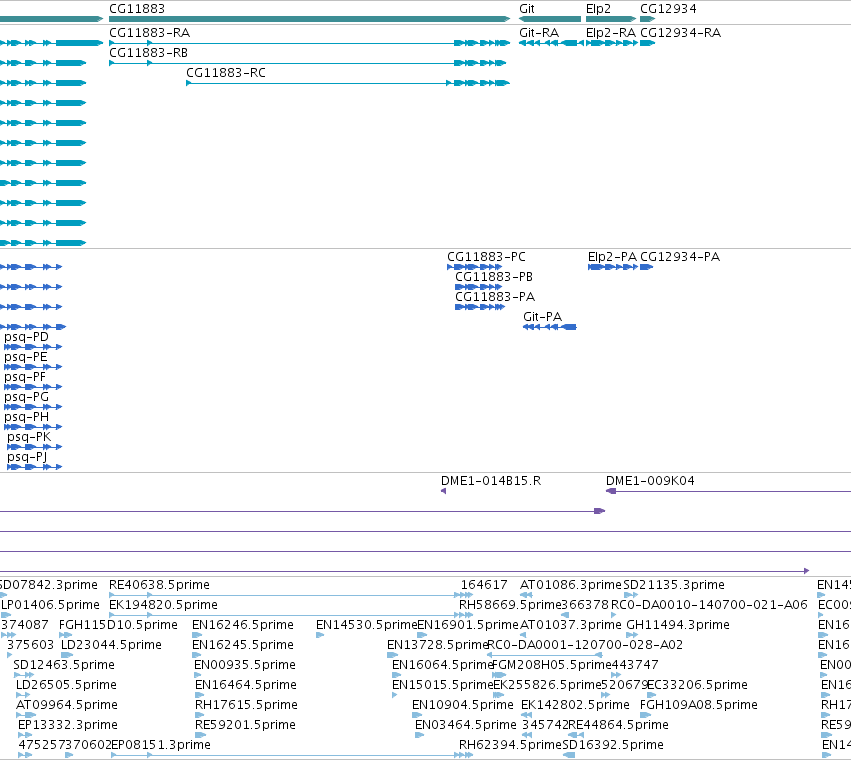Select the psq-PG protein label

point(26,397)
